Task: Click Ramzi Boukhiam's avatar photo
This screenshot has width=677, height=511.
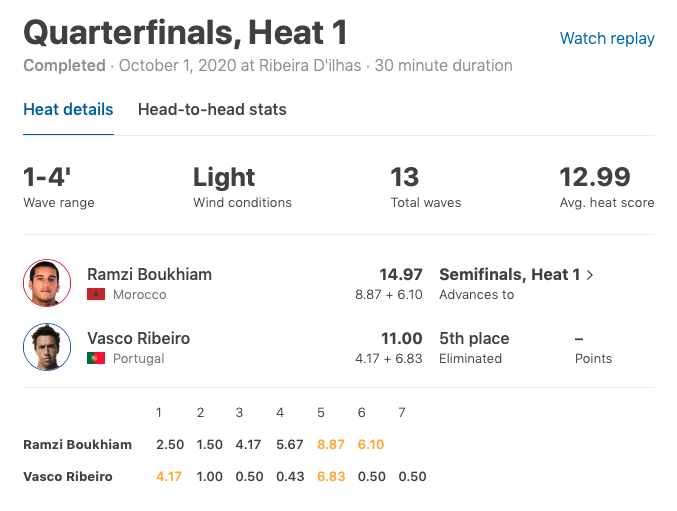Action: (47, 283)
